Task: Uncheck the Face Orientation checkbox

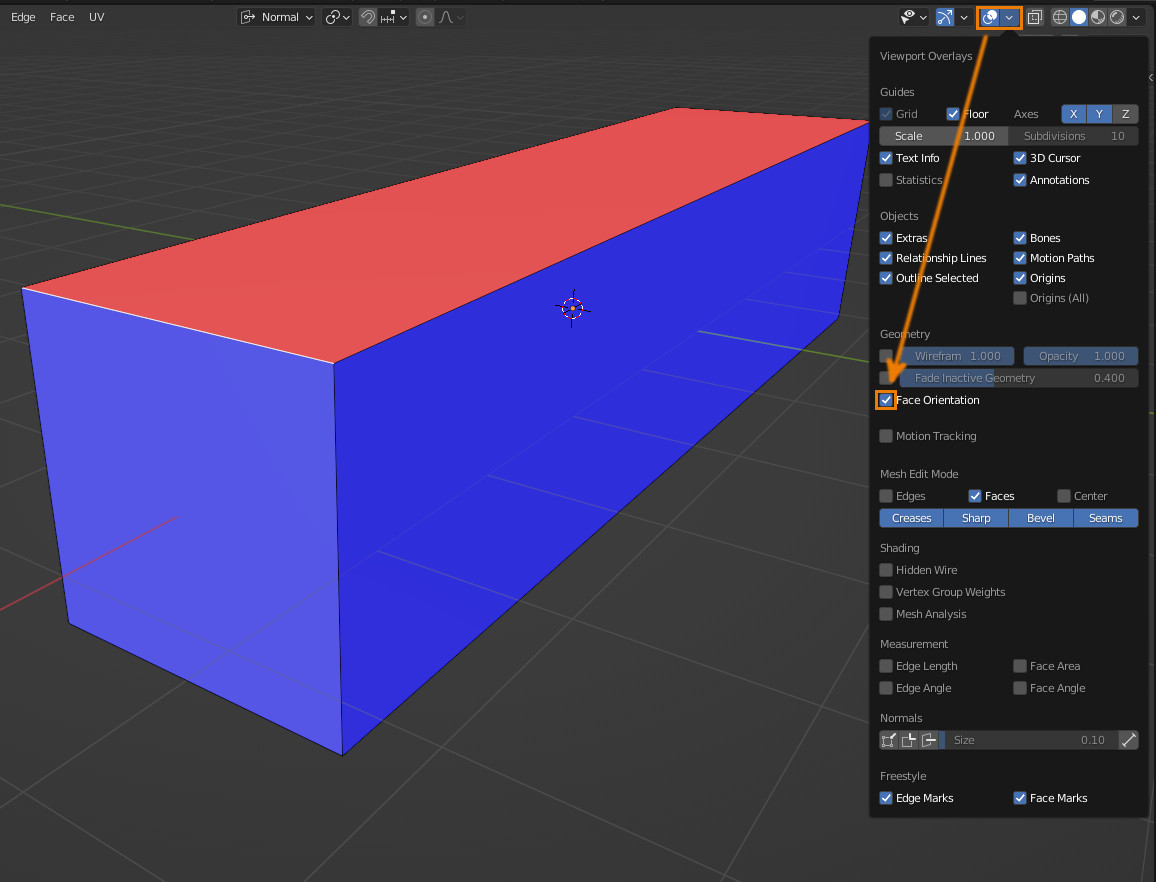Action: click(886, 400)
